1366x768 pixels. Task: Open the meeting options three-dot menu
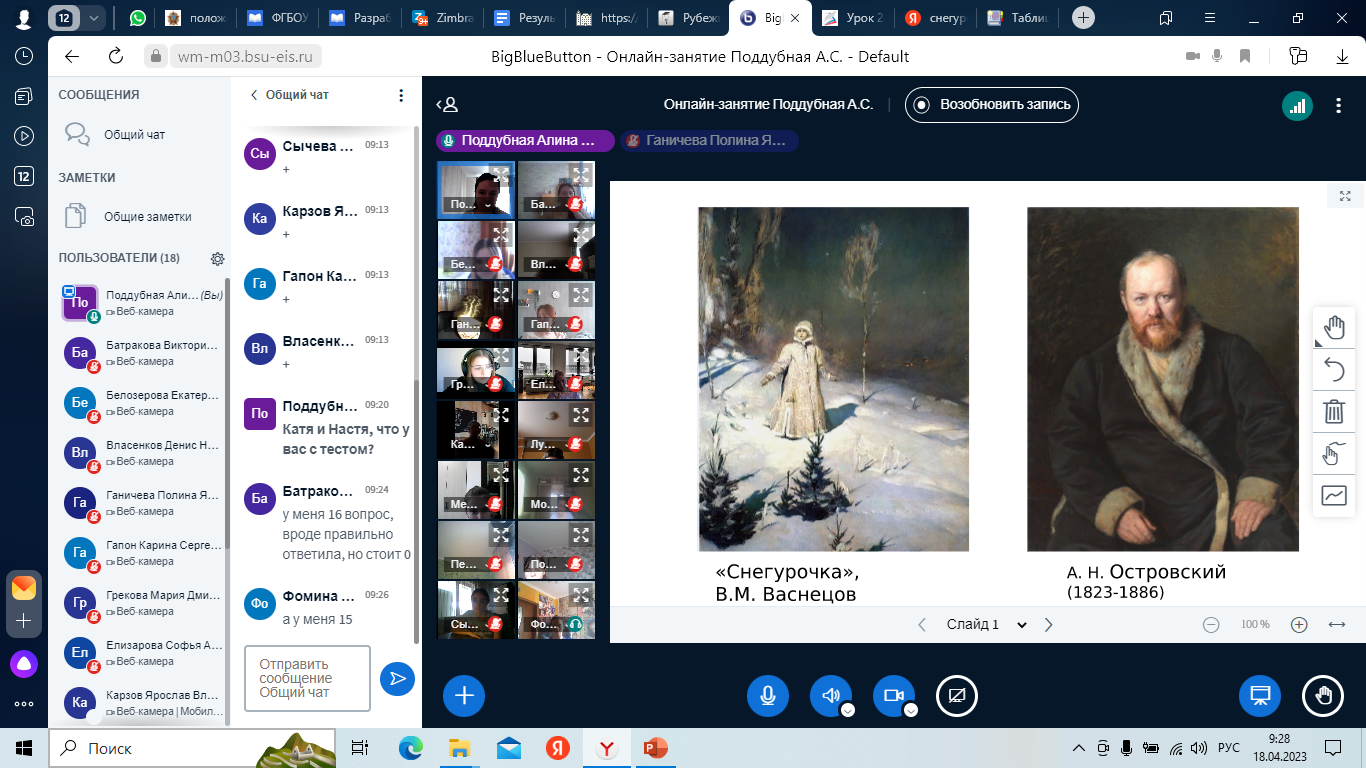coord(1339,105)
